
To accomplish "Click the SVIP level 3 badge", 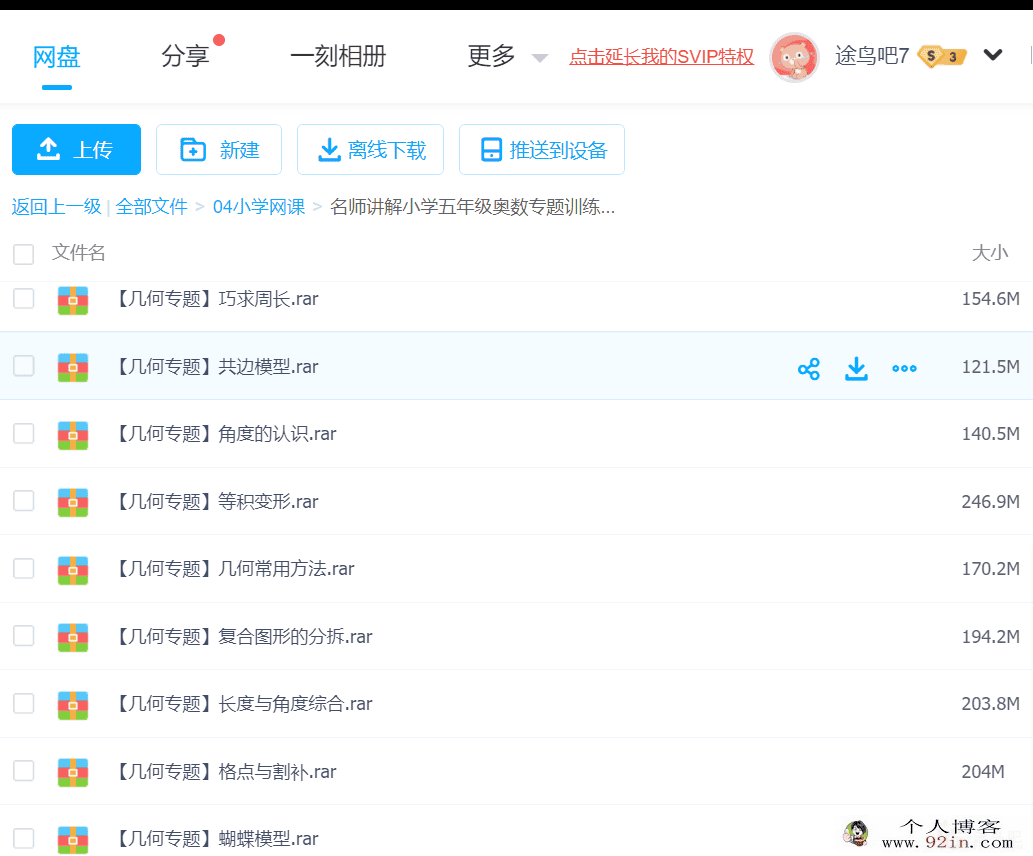I will [x=942, y=57].
